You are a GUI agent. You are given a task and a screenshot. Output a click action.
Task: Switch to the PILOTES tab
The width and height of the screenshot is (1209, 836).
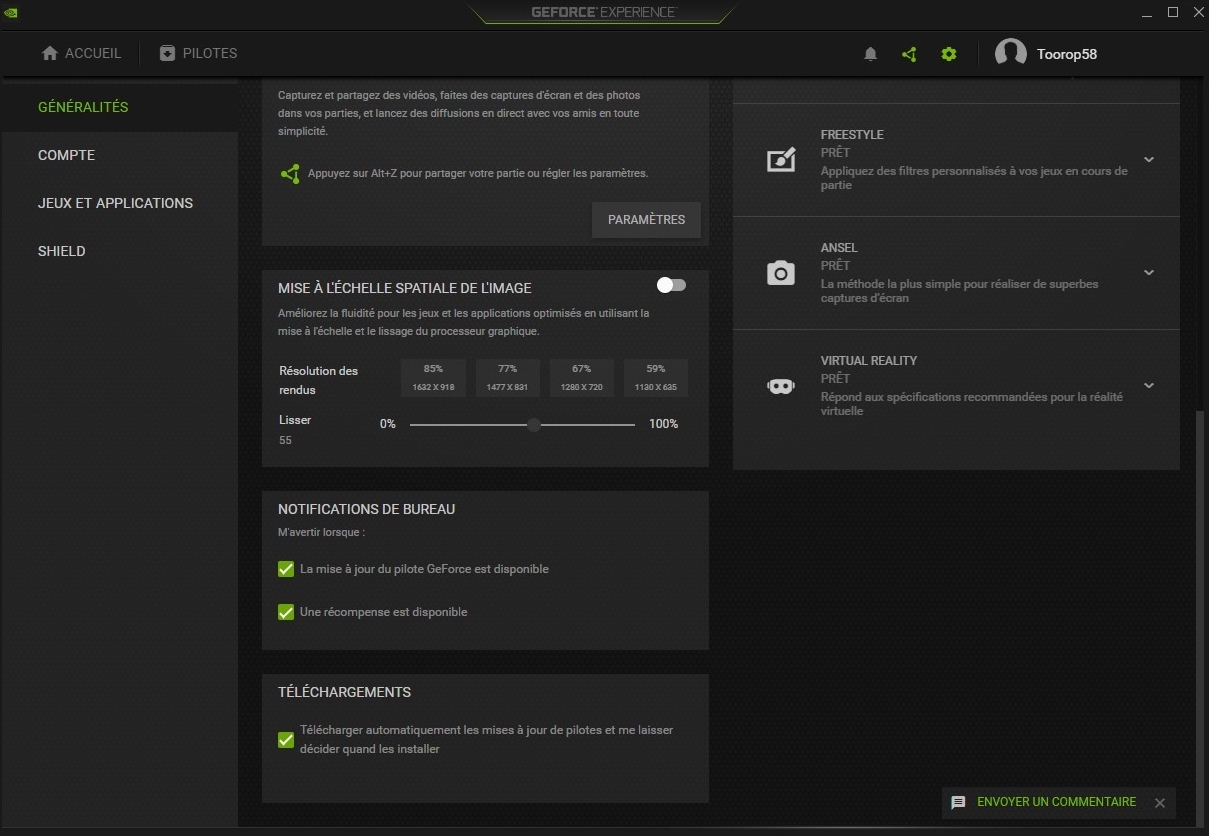pos(198,53)
